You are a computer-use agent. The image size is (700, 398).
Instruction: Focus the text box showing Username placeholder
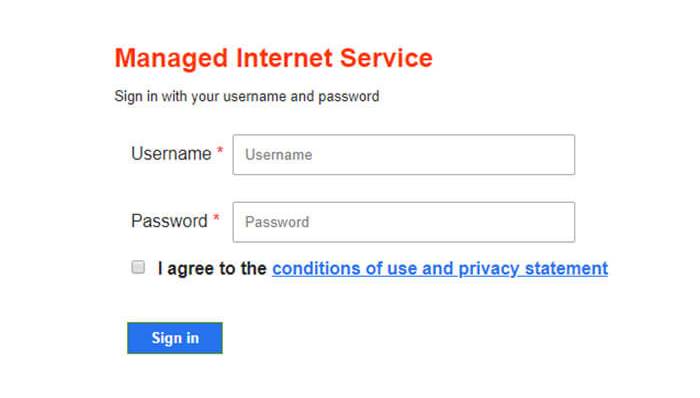coord(404,155)
